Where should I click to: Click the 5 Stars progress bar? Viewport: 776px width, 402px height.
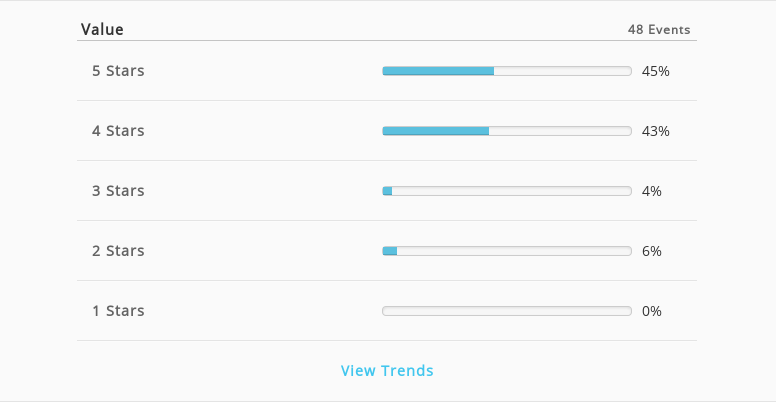point(507,71)
